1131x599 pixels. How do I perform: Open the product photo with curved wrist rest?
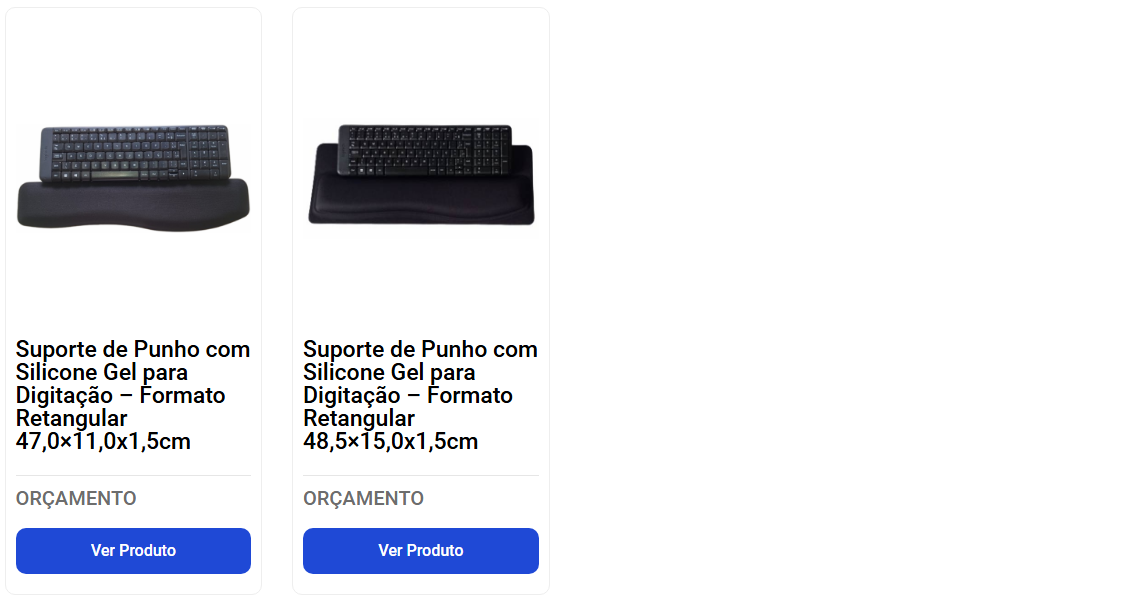133,178
